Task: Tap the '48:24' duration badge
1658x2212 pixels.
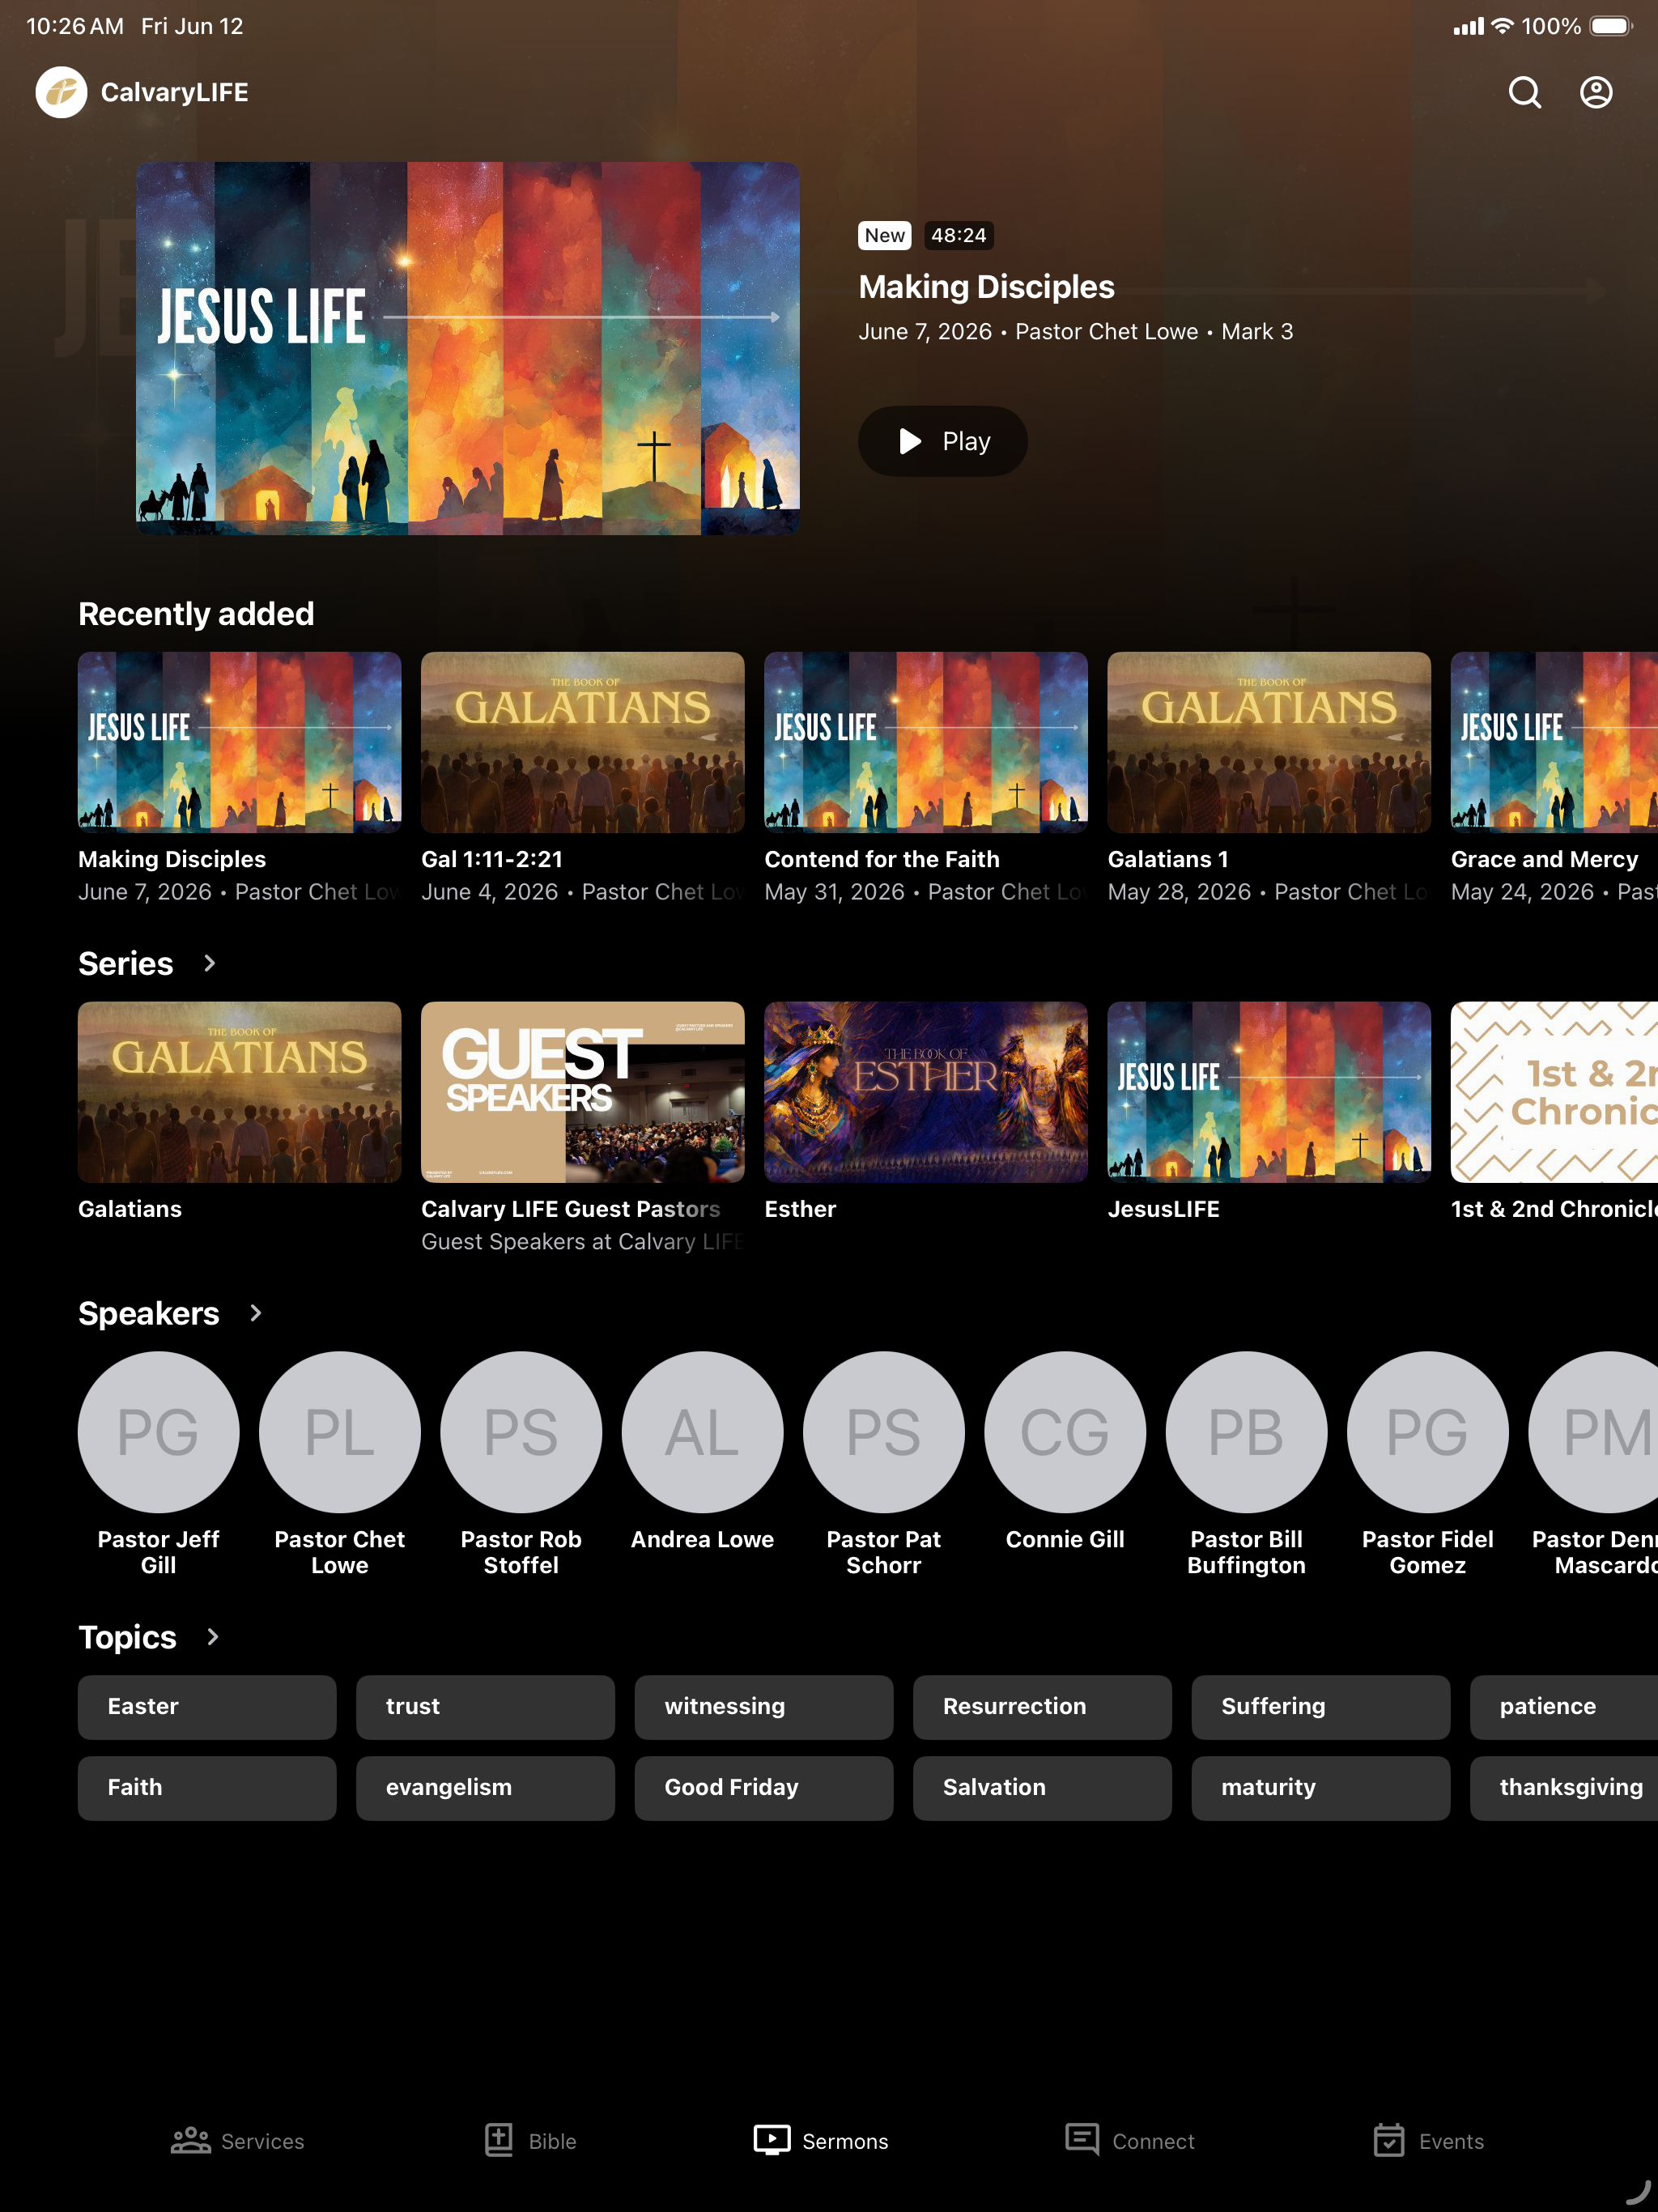Action: (958, 235)
